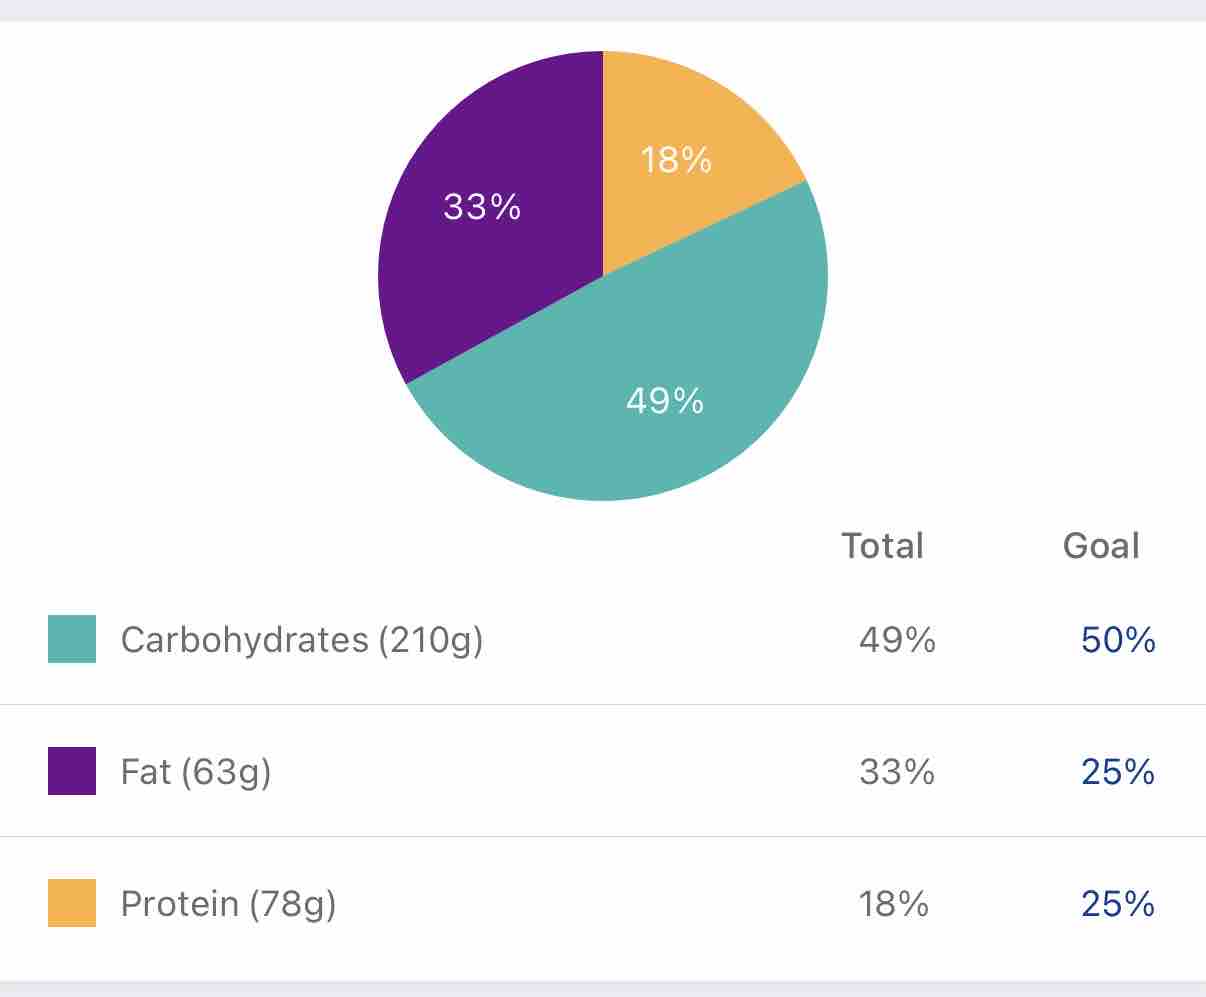Image resolution: width=1206 pixels, height=997 pixels.
Task: Click the 49% total in Carbohydrates row
Action: 897,640
